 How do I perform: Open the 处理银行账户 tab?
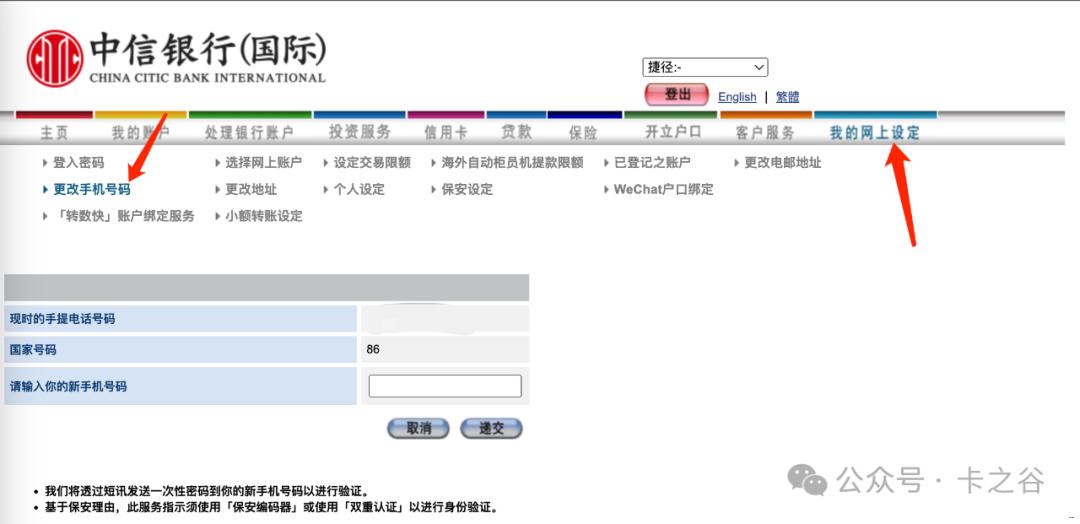pos(249,133)
